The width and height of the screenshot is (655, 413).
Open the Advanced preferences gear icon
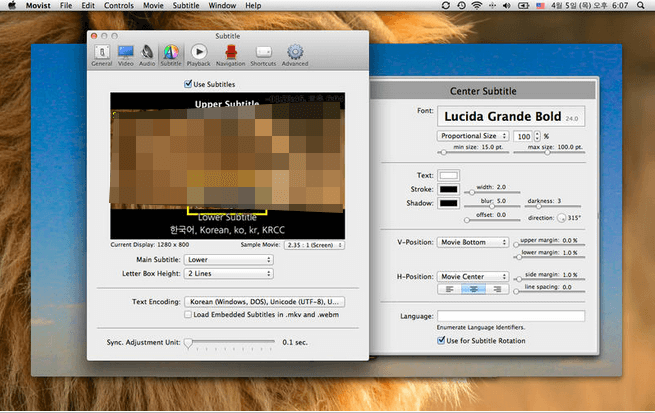(295, 53)
